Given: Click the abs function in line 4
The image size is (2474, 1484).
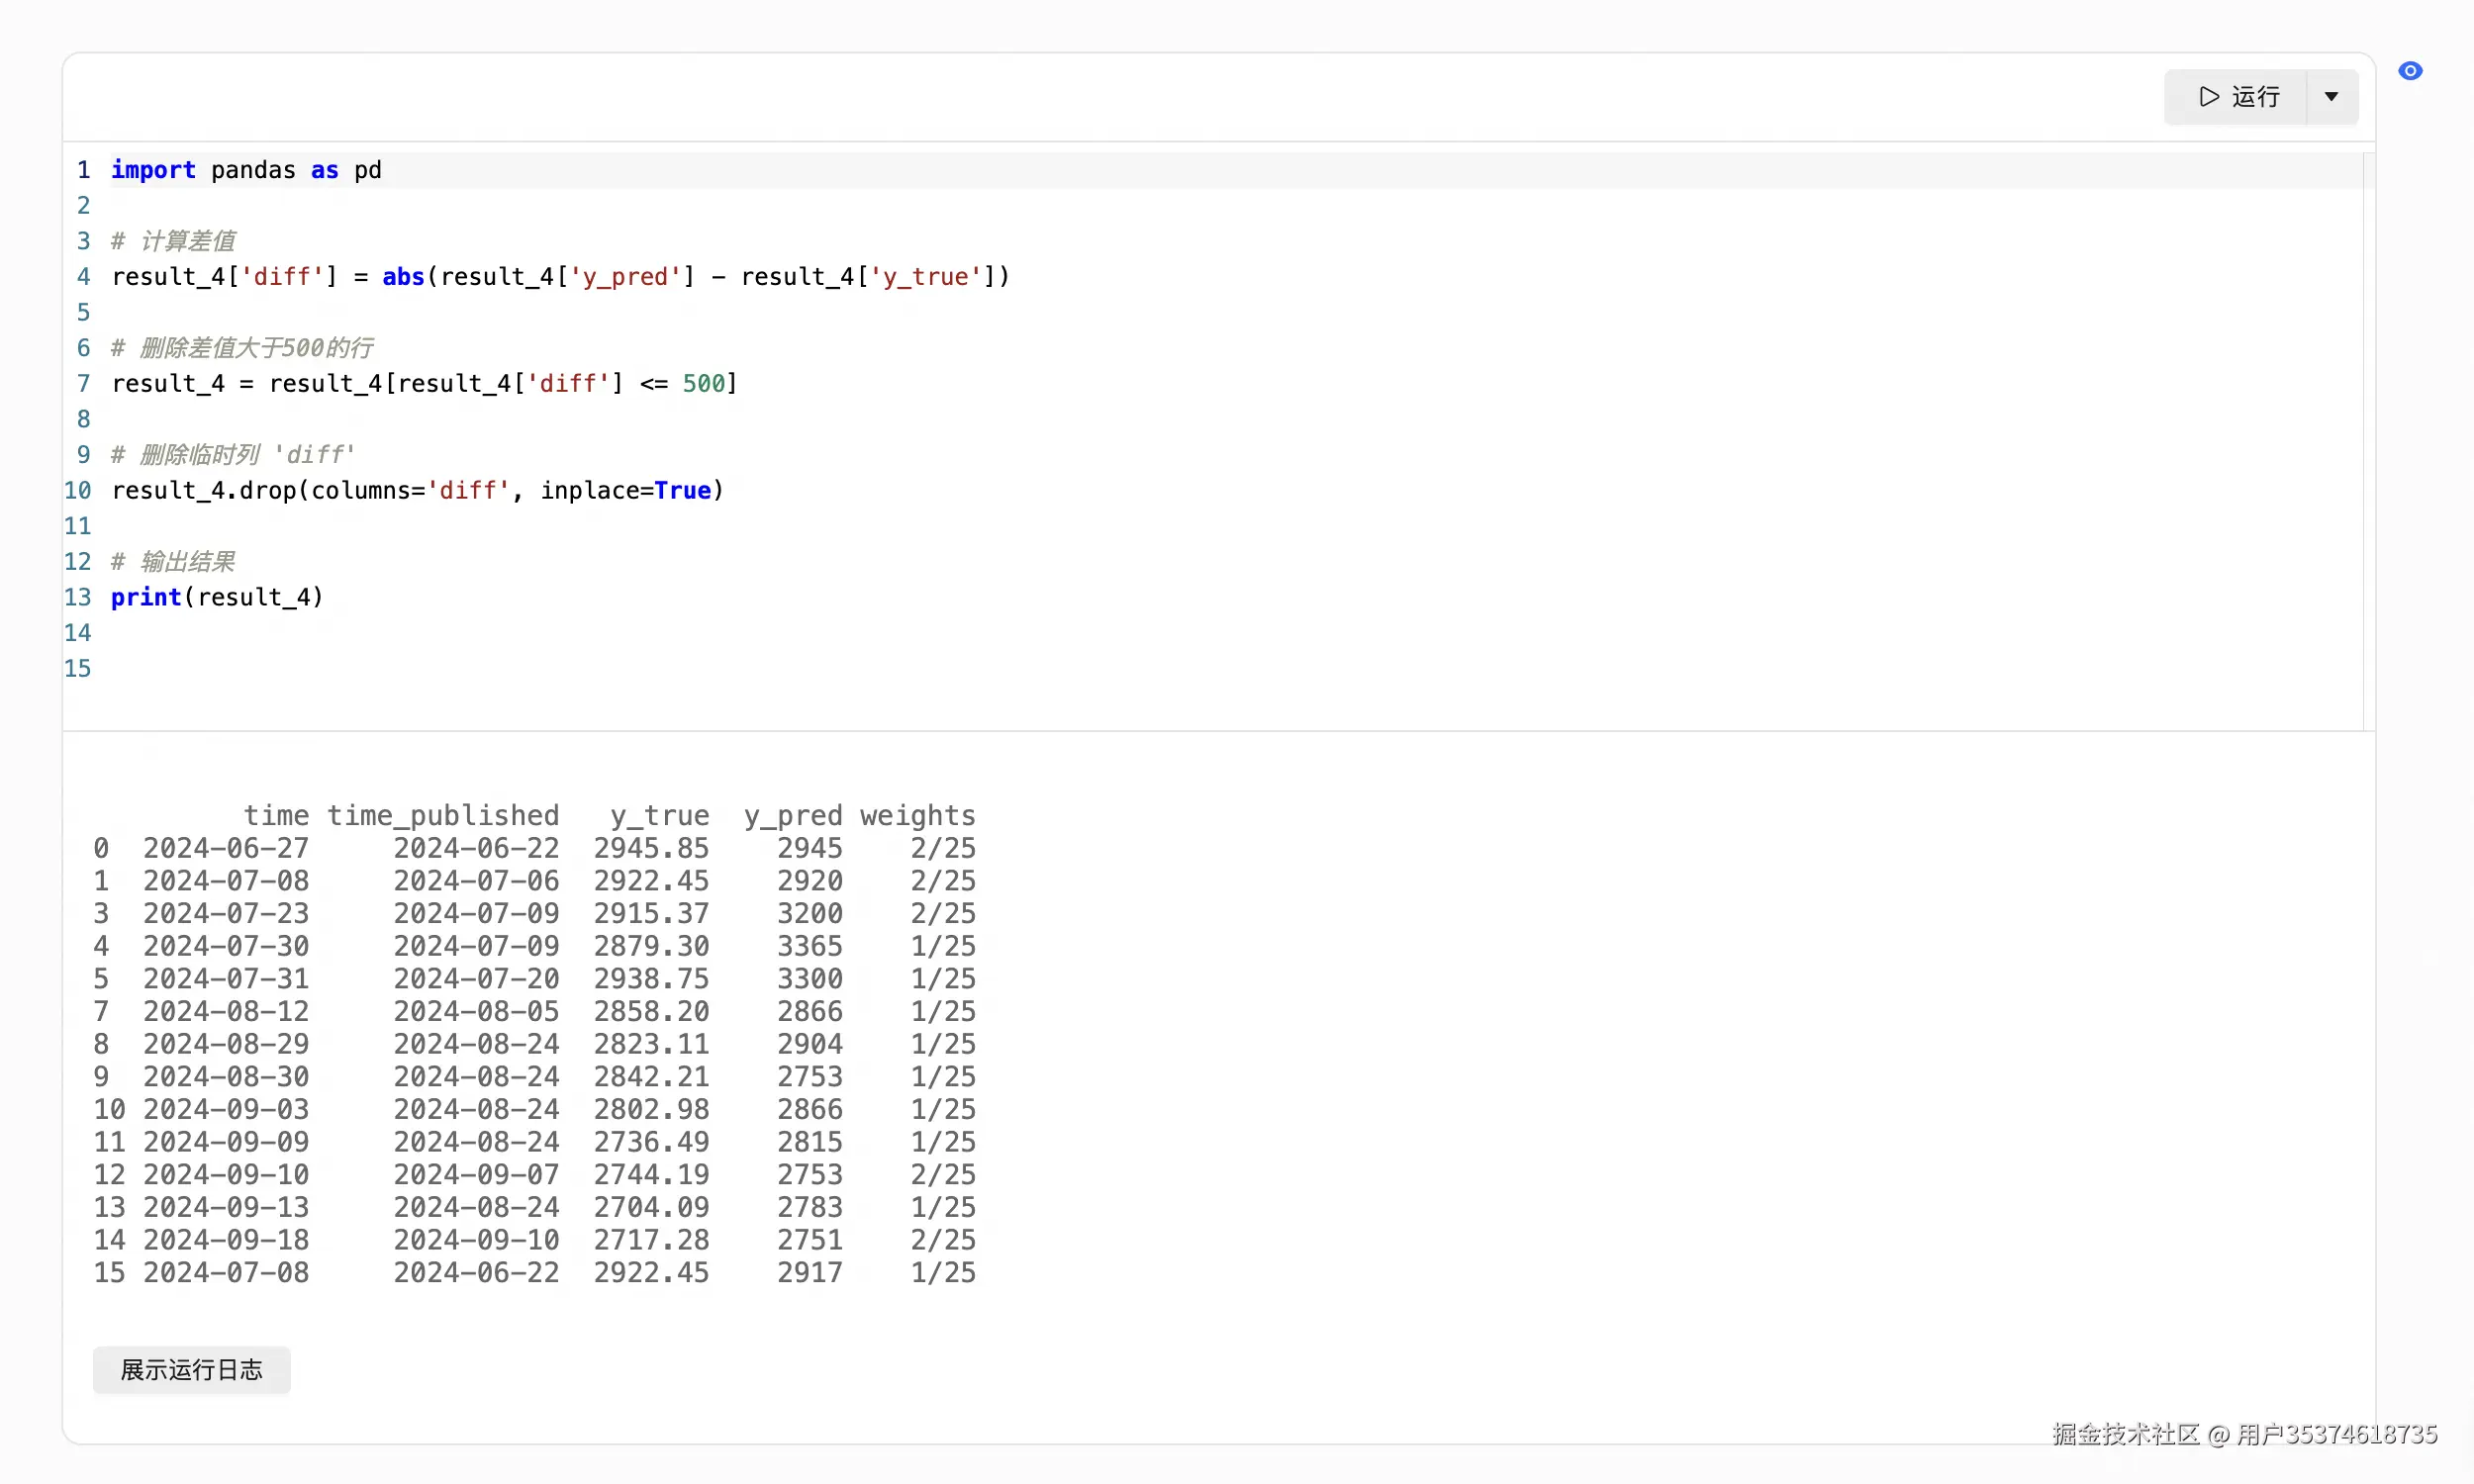Looking at the screenshot, I should coord(403,277).
